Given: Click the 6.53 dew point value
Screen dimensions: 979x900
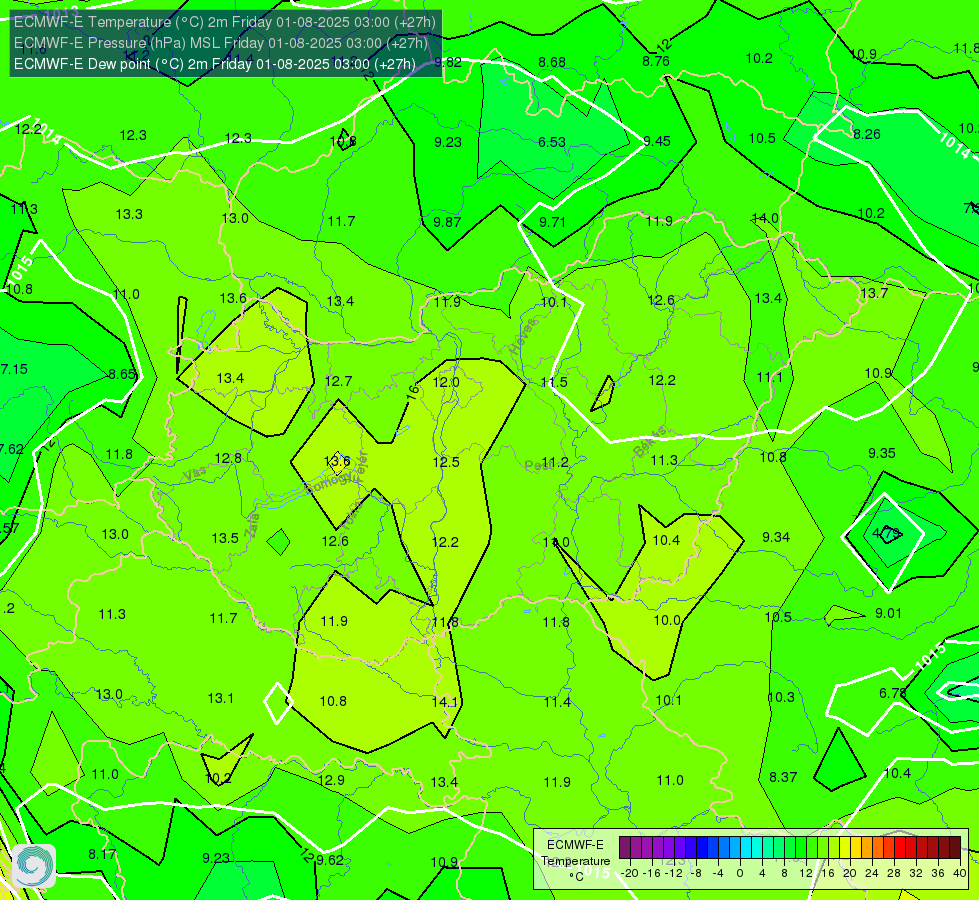Looking at the screenshot, I should (552, 142).
